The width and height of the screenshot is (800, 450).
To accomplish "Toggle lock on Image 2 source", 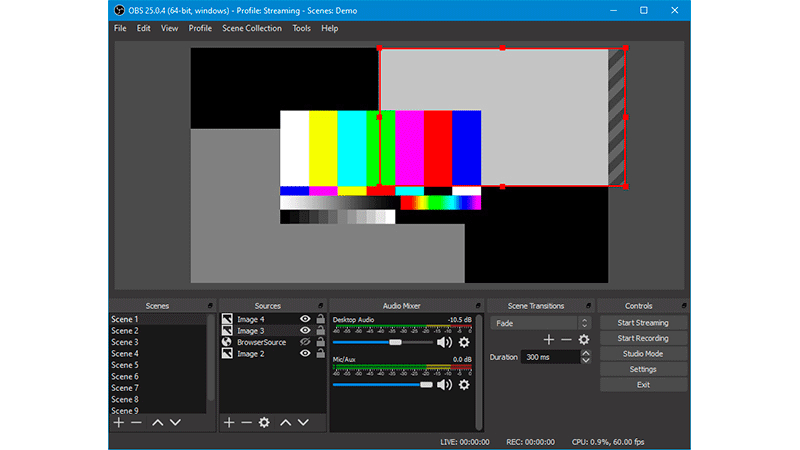I will pyautogui.click(x=319, y=354).
